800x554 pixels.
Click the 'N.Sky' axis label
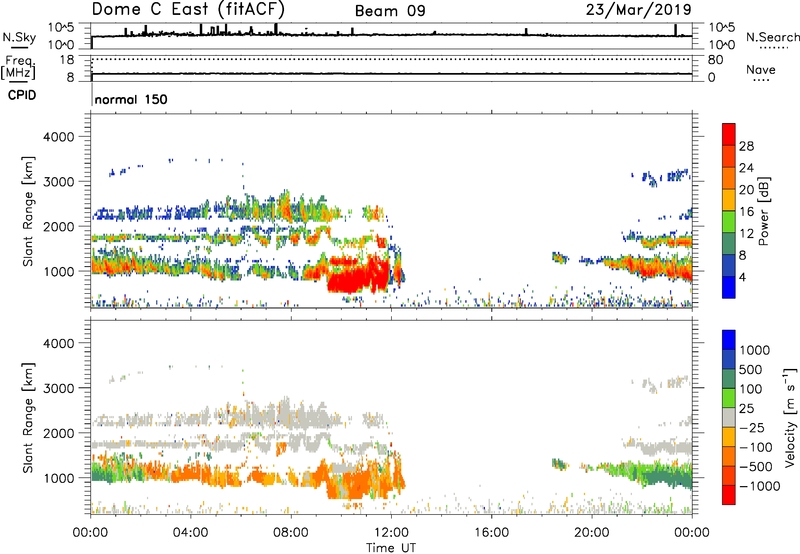[x=19, y=38]
